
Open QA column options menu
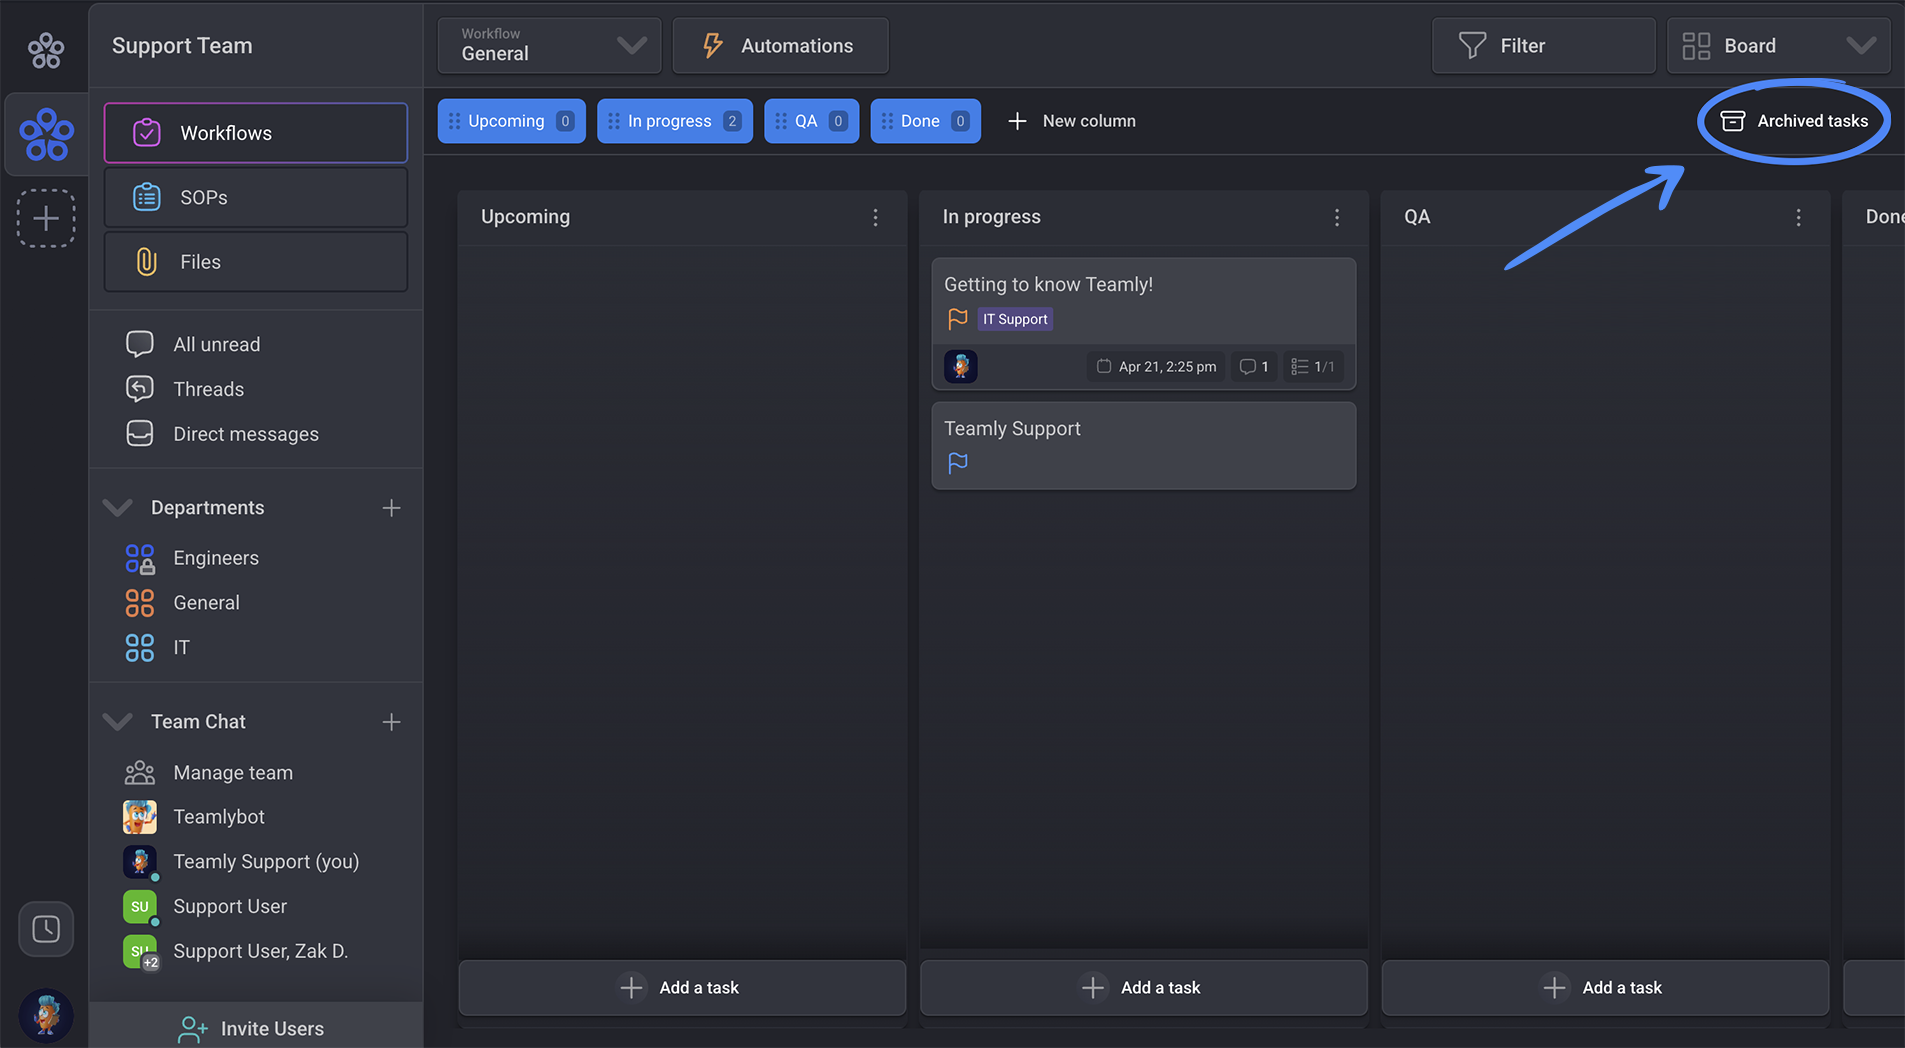click(x=1798, y=217)
